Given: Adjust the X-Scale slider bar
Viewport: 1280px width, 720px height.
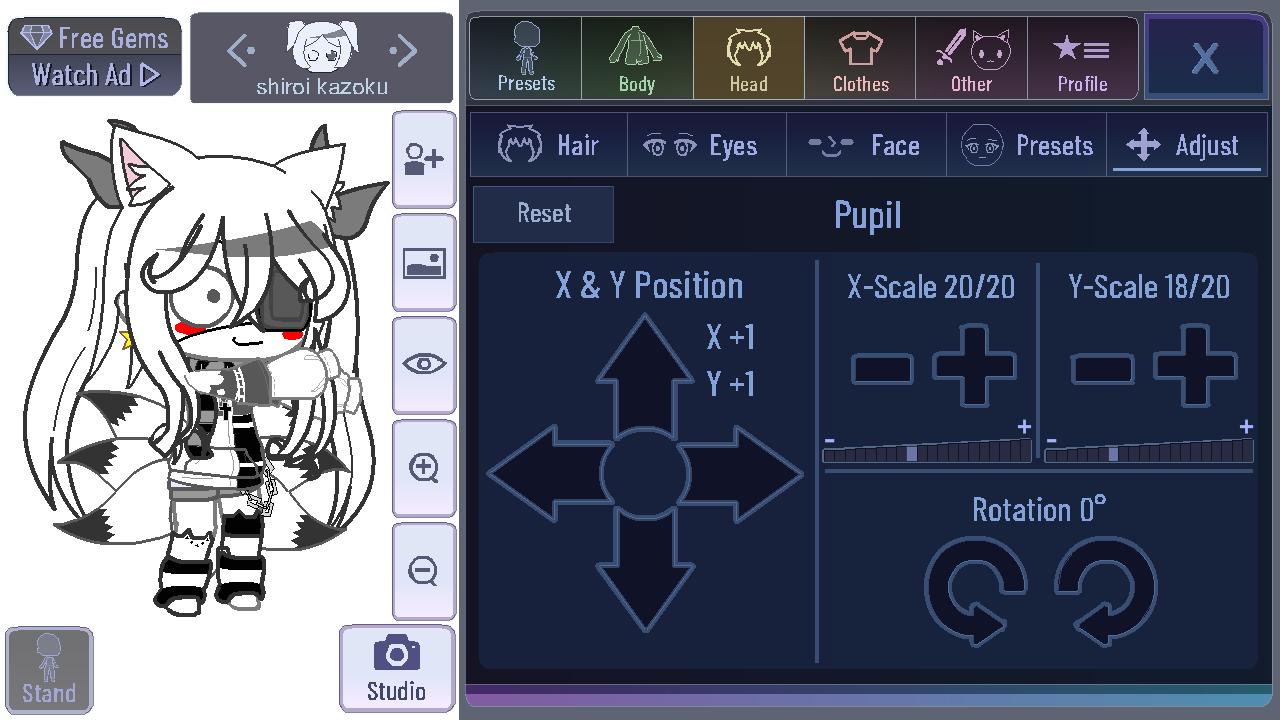Looking at the screenshot, I should click(x=927, y=452).
